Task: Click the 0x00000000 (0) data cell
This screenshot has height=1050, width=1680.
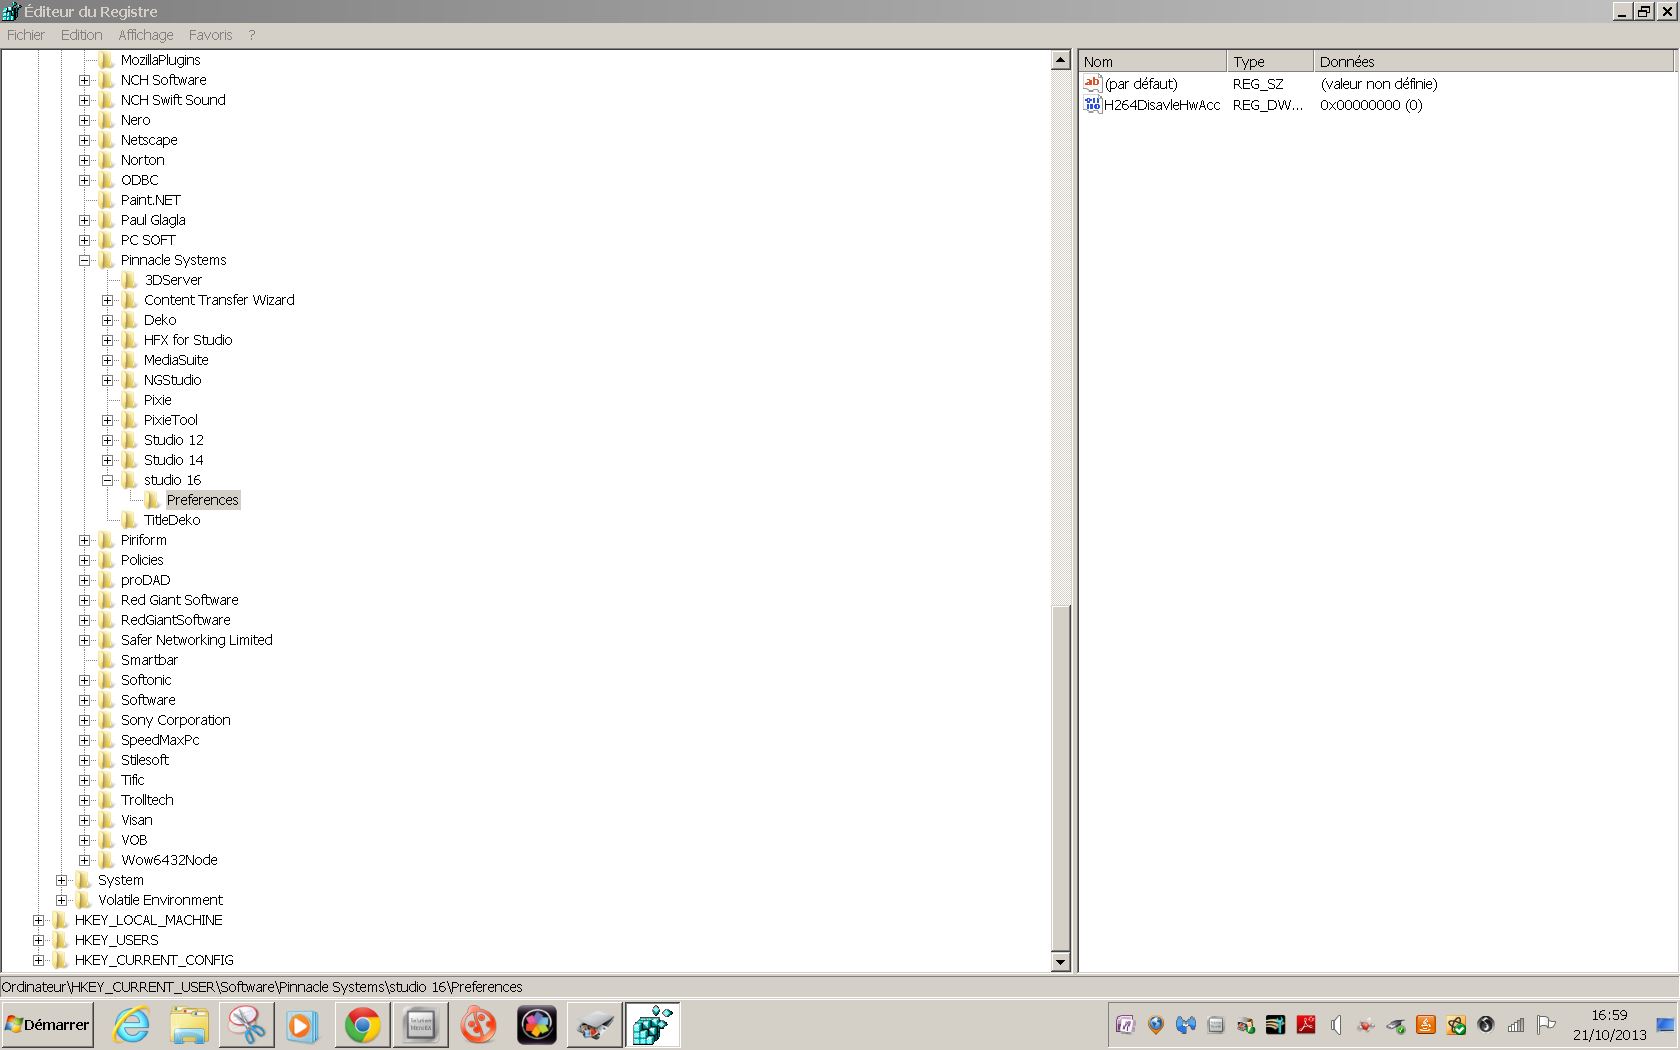Action: pos(1371,105)
